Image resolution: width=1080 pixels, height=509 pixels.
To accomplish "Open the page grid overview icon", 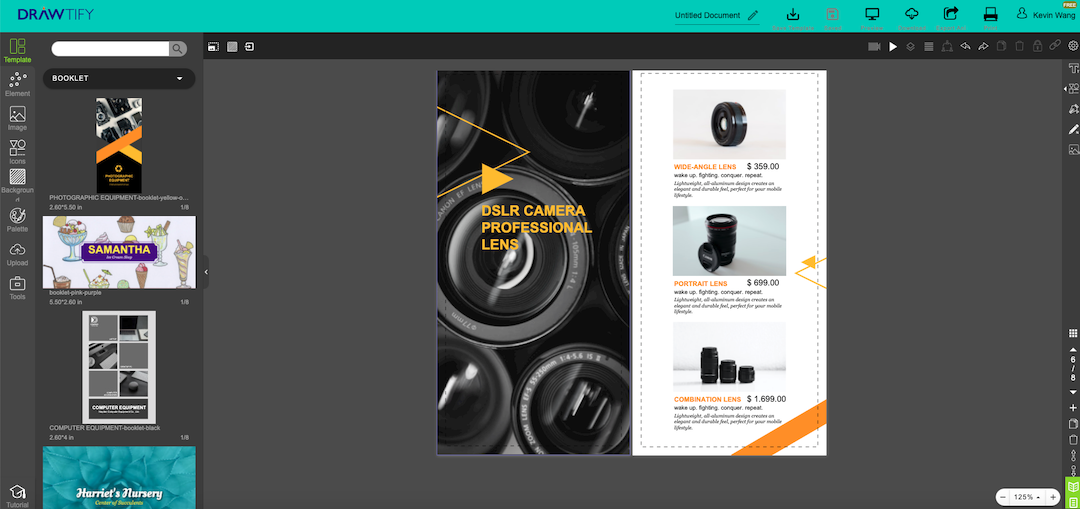I will (1072, 333).
